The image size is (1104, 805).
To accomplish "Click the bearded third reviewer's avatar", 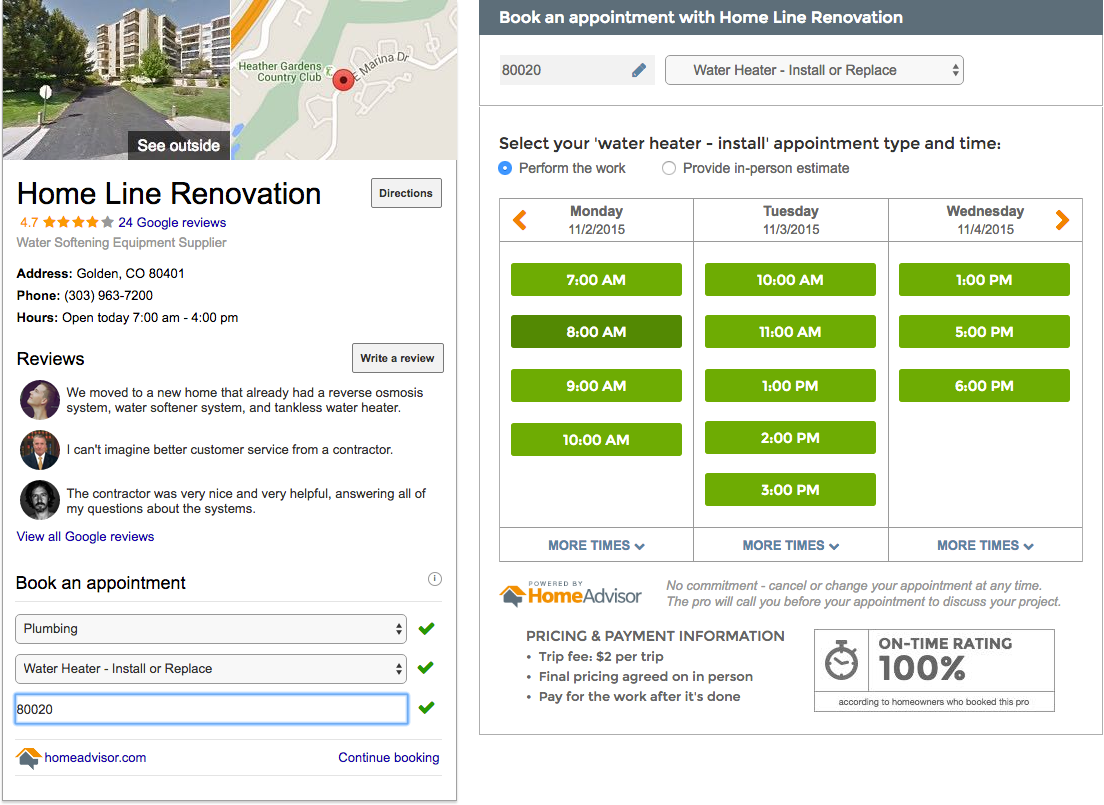I will click(39, 499).
